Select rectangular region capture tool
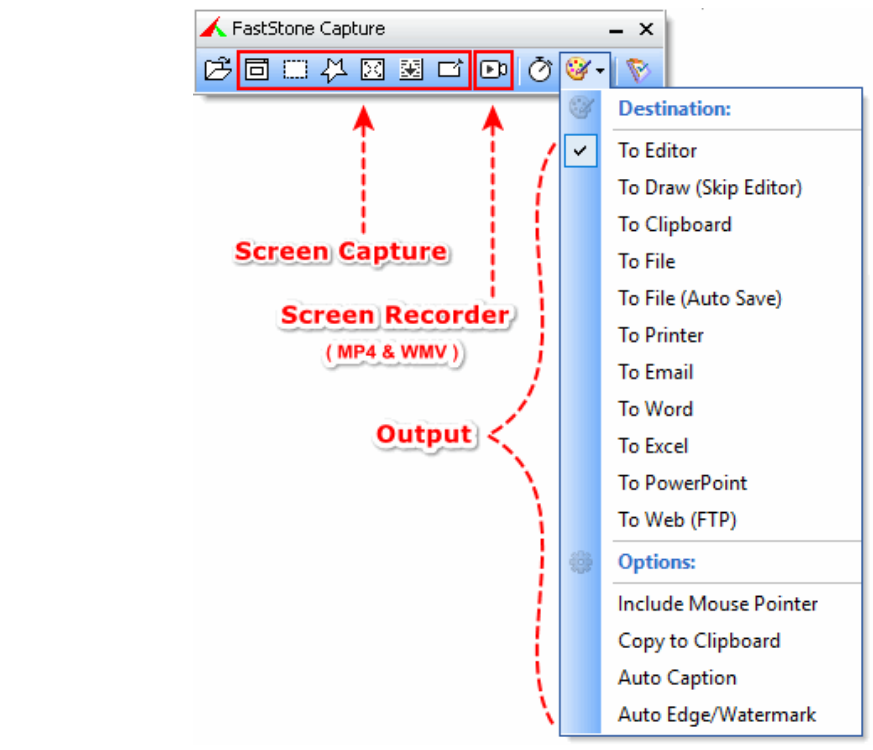This screenshot has width=873, height=750. pos(295,70)
